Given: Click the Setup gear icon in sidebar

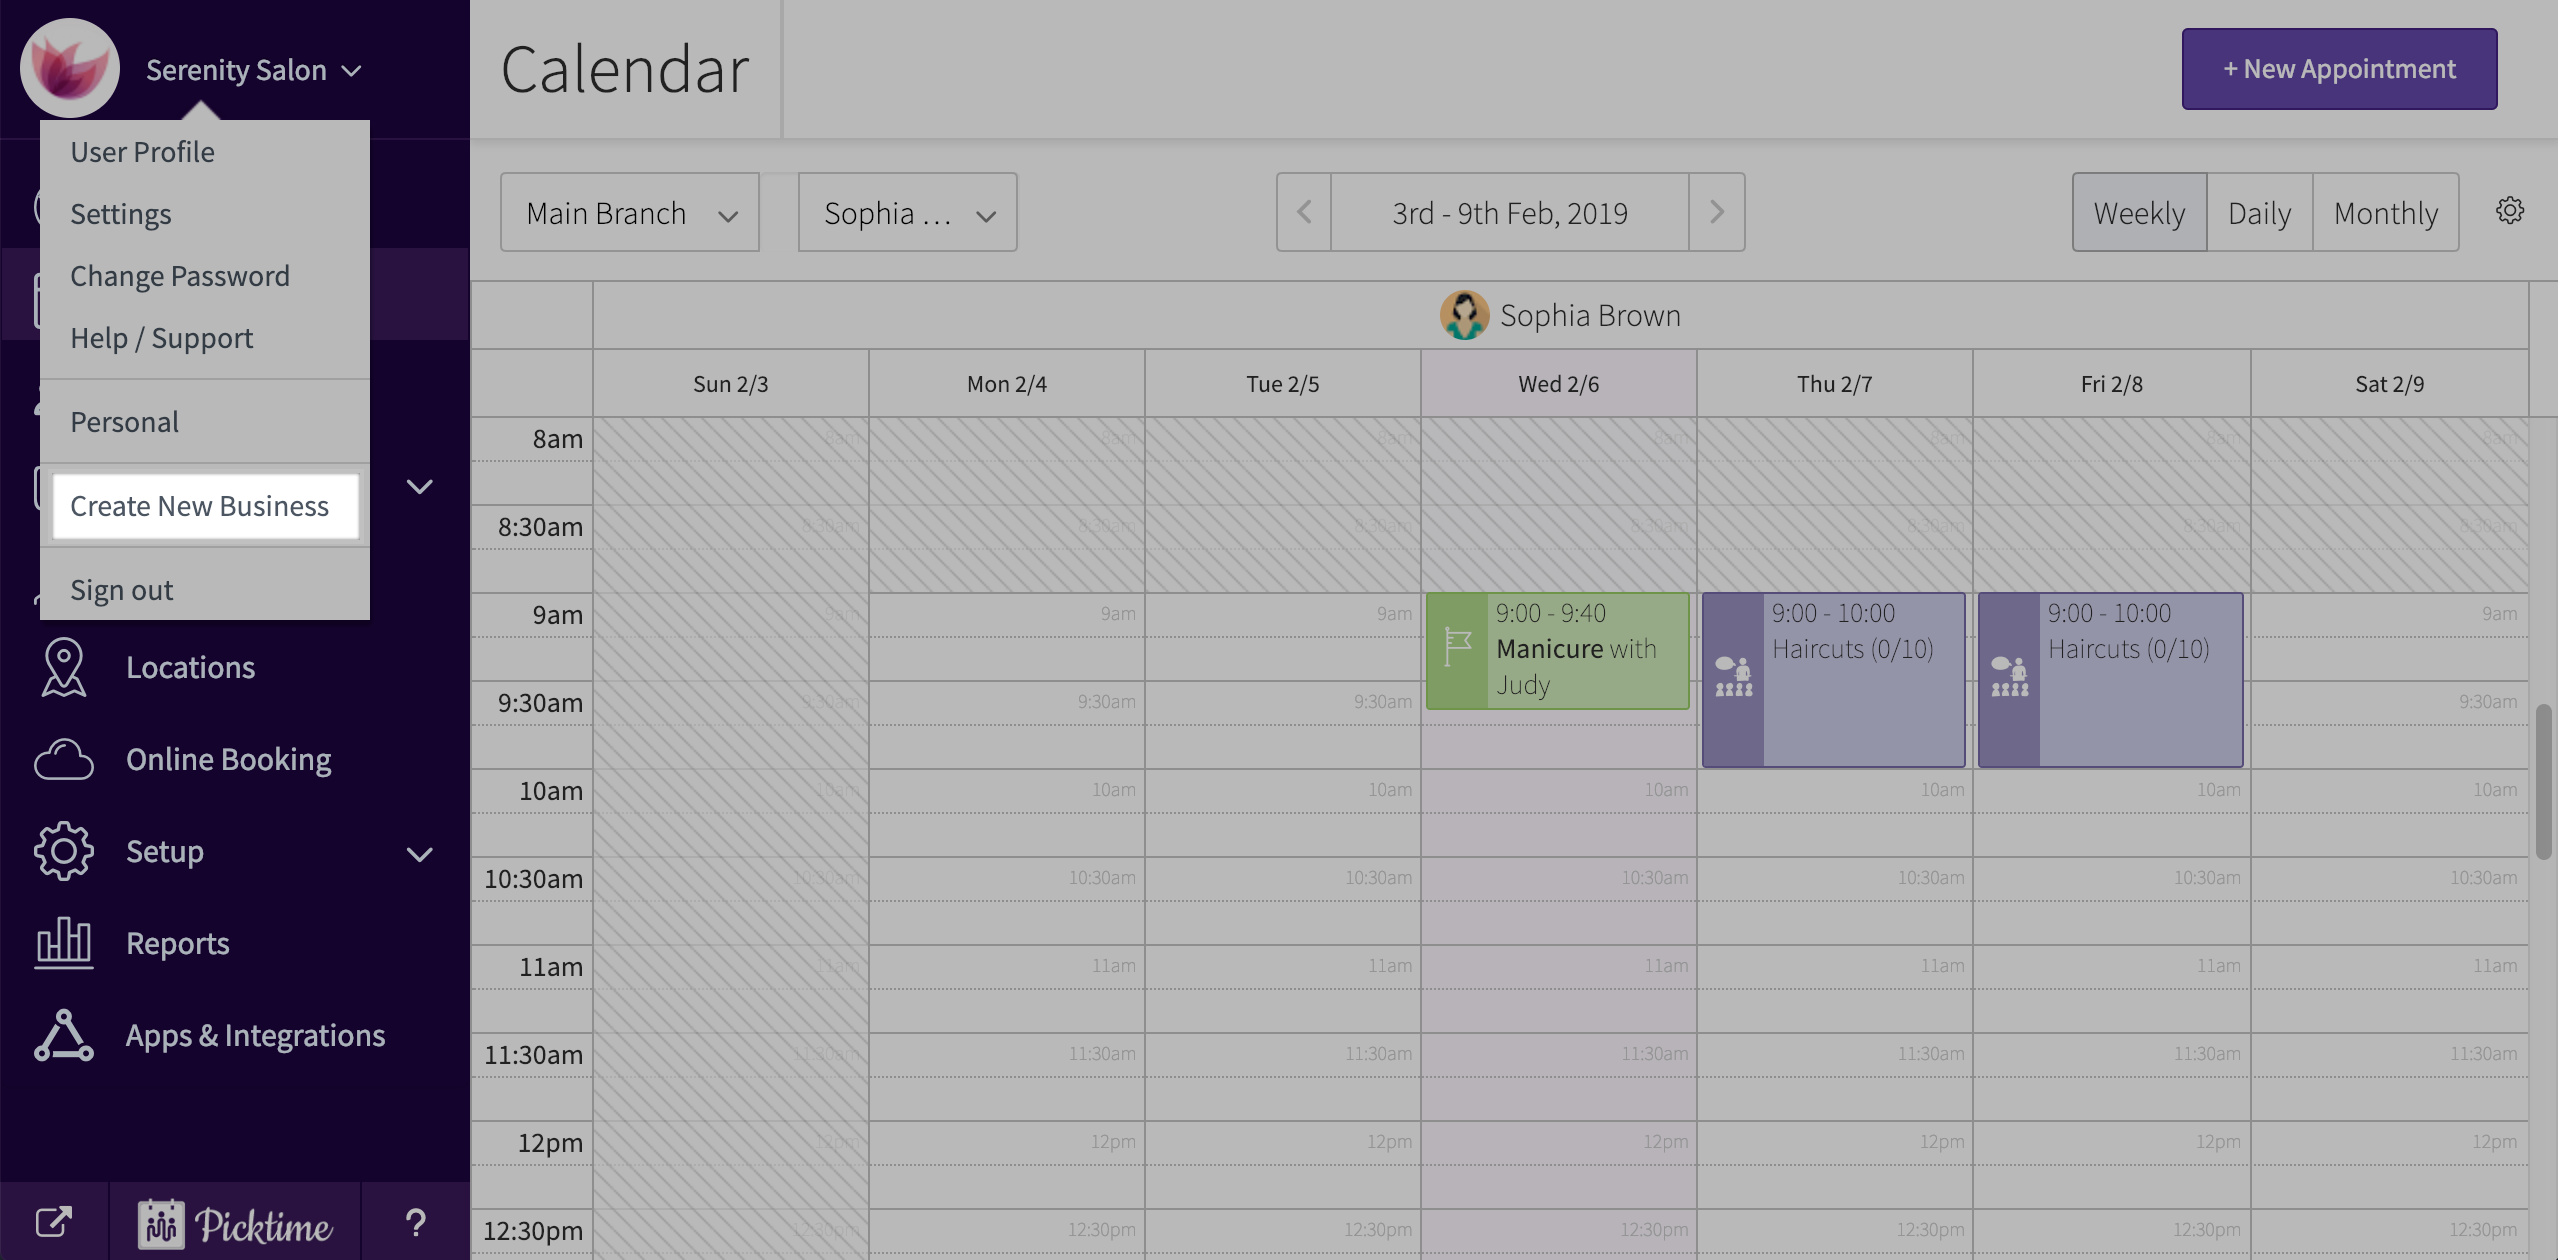Looking at the screenshot, I should [x=64, y=851].
